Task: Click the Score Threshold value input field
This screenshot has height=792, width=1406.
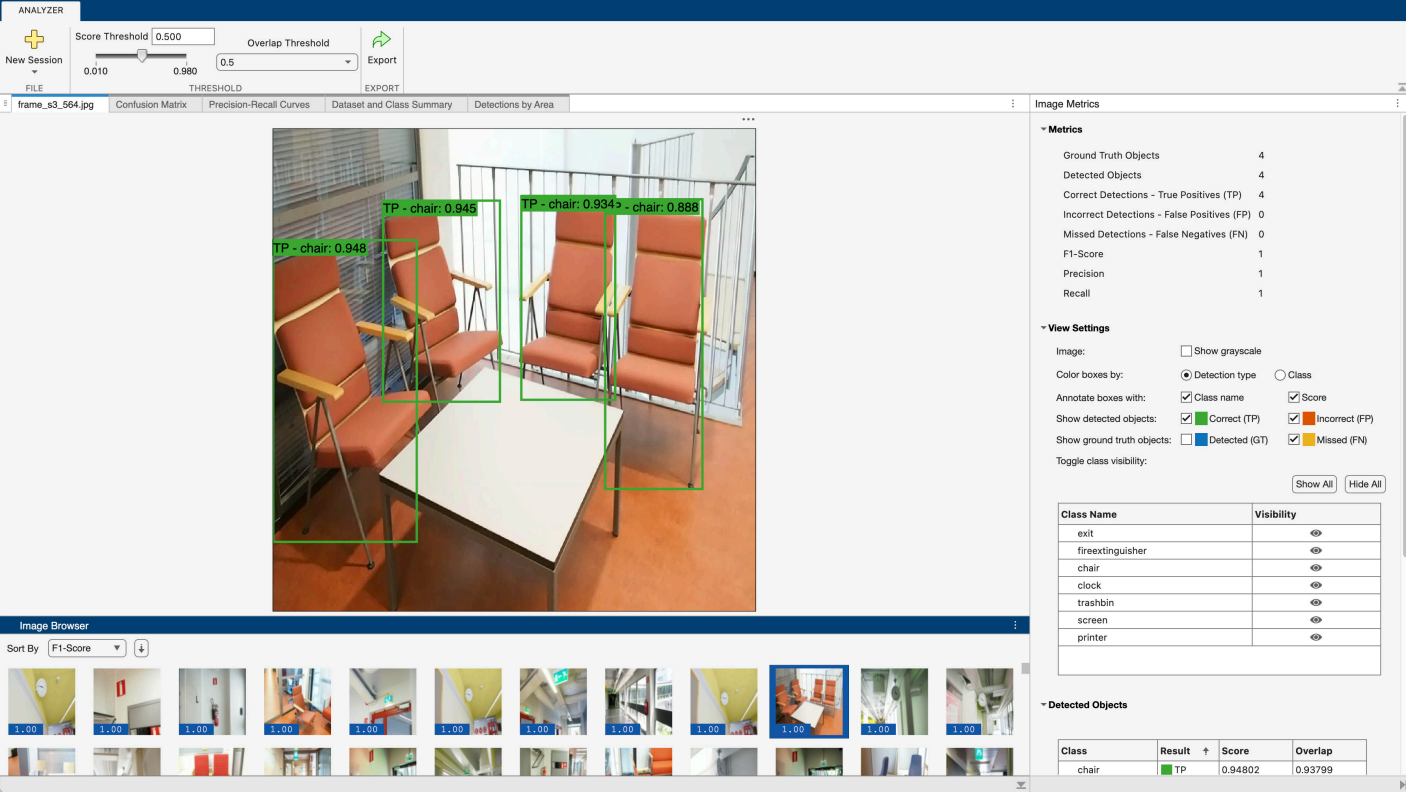Action: (x=183, y=36)
